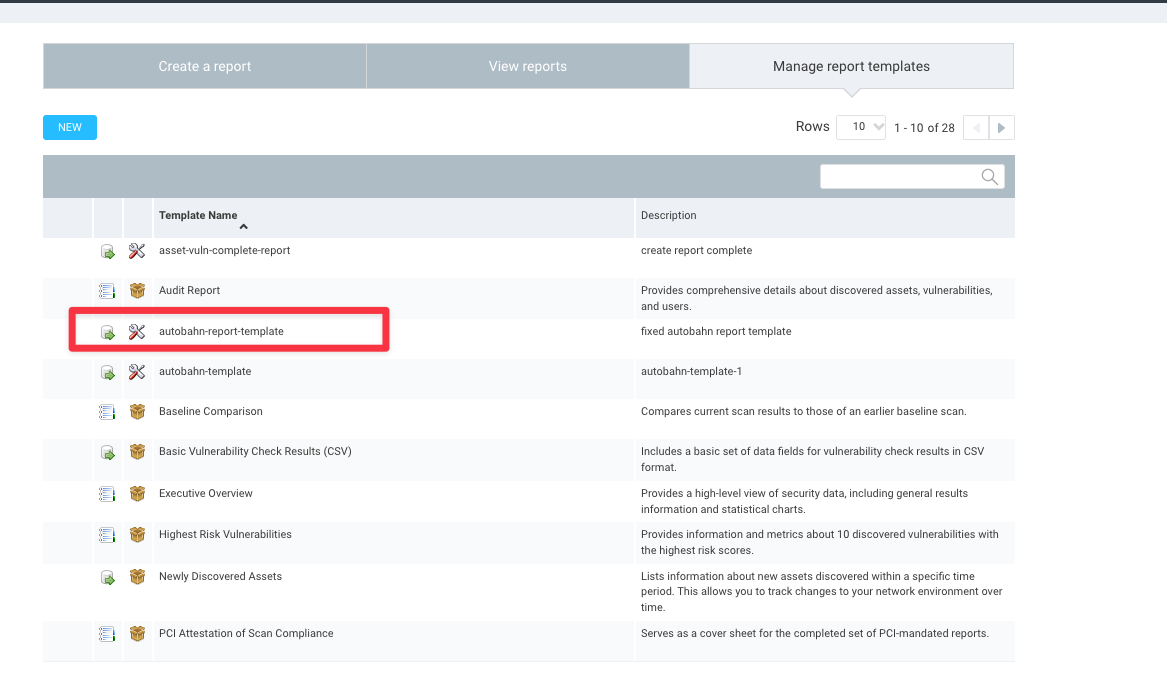Click document icon in Audit Report row
This screenshot has height=698, width=1167.
[107, 291]
